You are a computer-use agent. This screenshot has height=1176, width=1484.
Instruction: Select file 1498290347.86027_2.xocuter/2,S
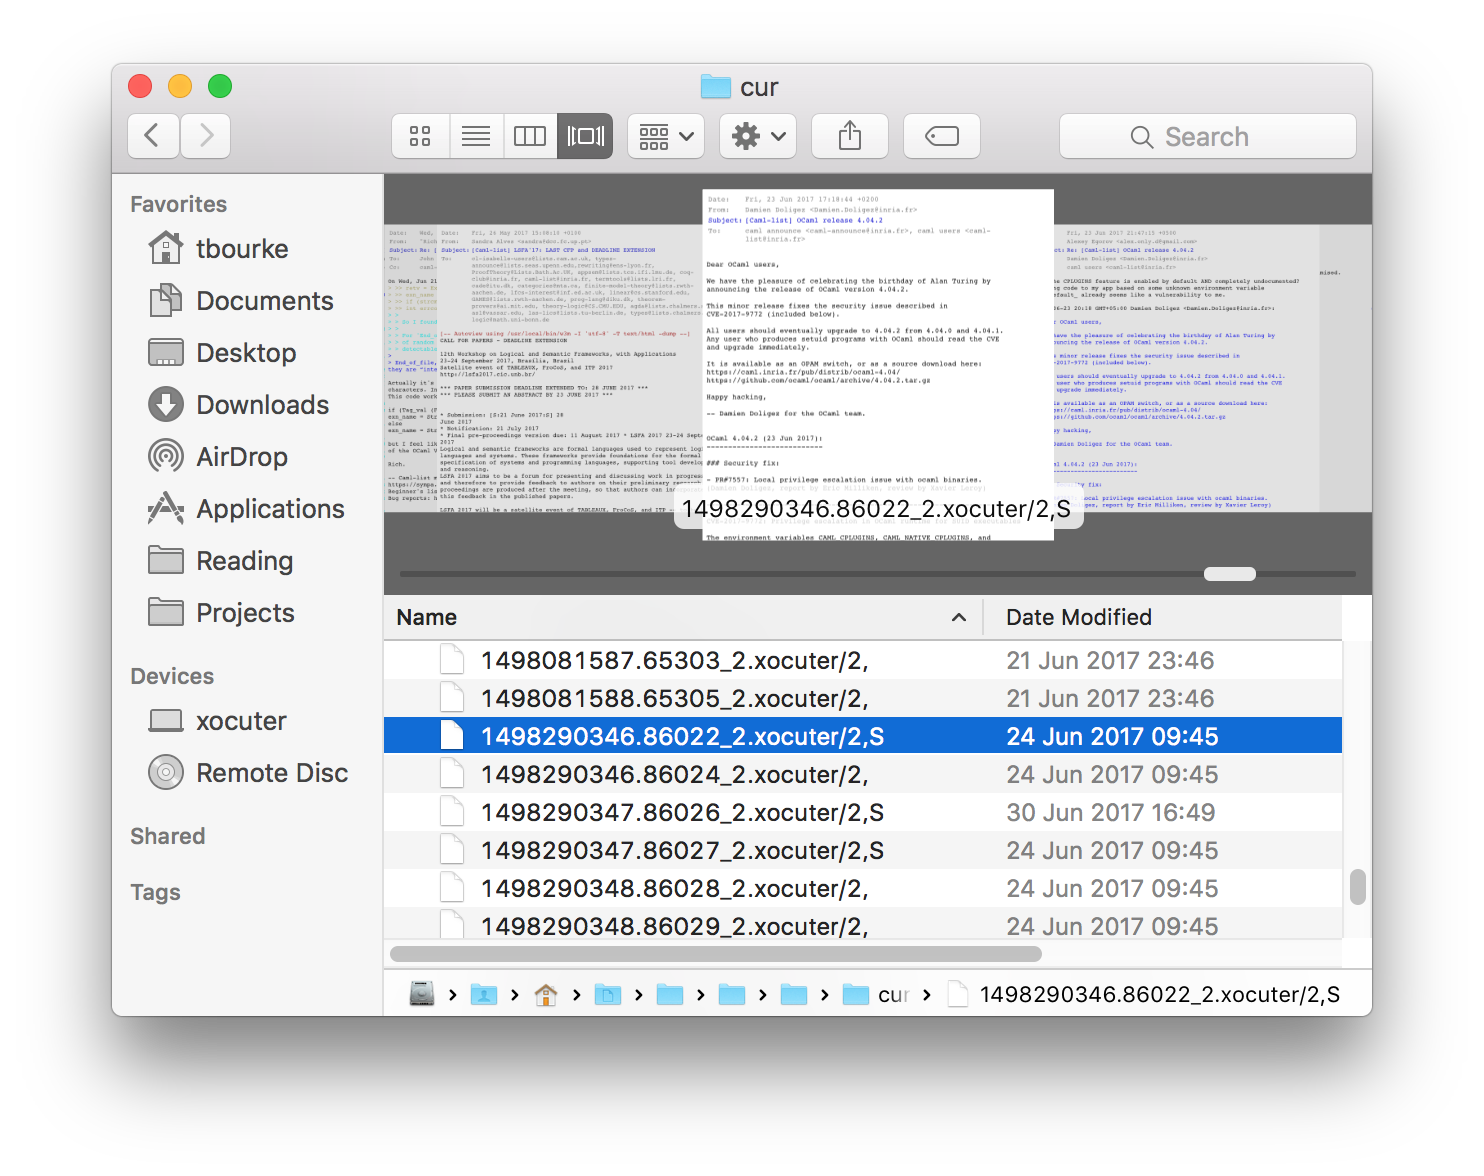tap(863, 850)
